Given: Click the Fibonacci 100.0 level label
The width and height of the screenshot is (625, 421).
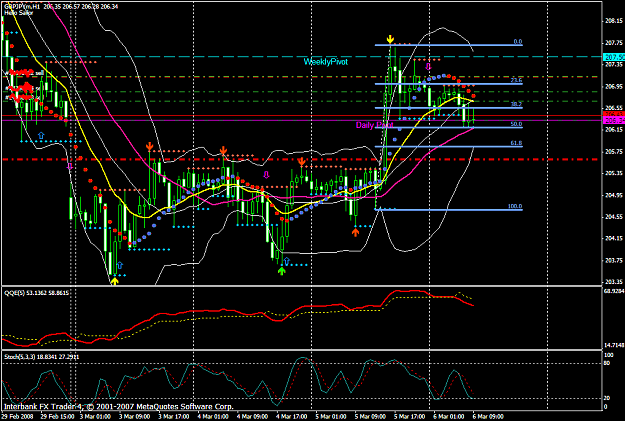Looking at the screenshot, I should click(515, 206).
